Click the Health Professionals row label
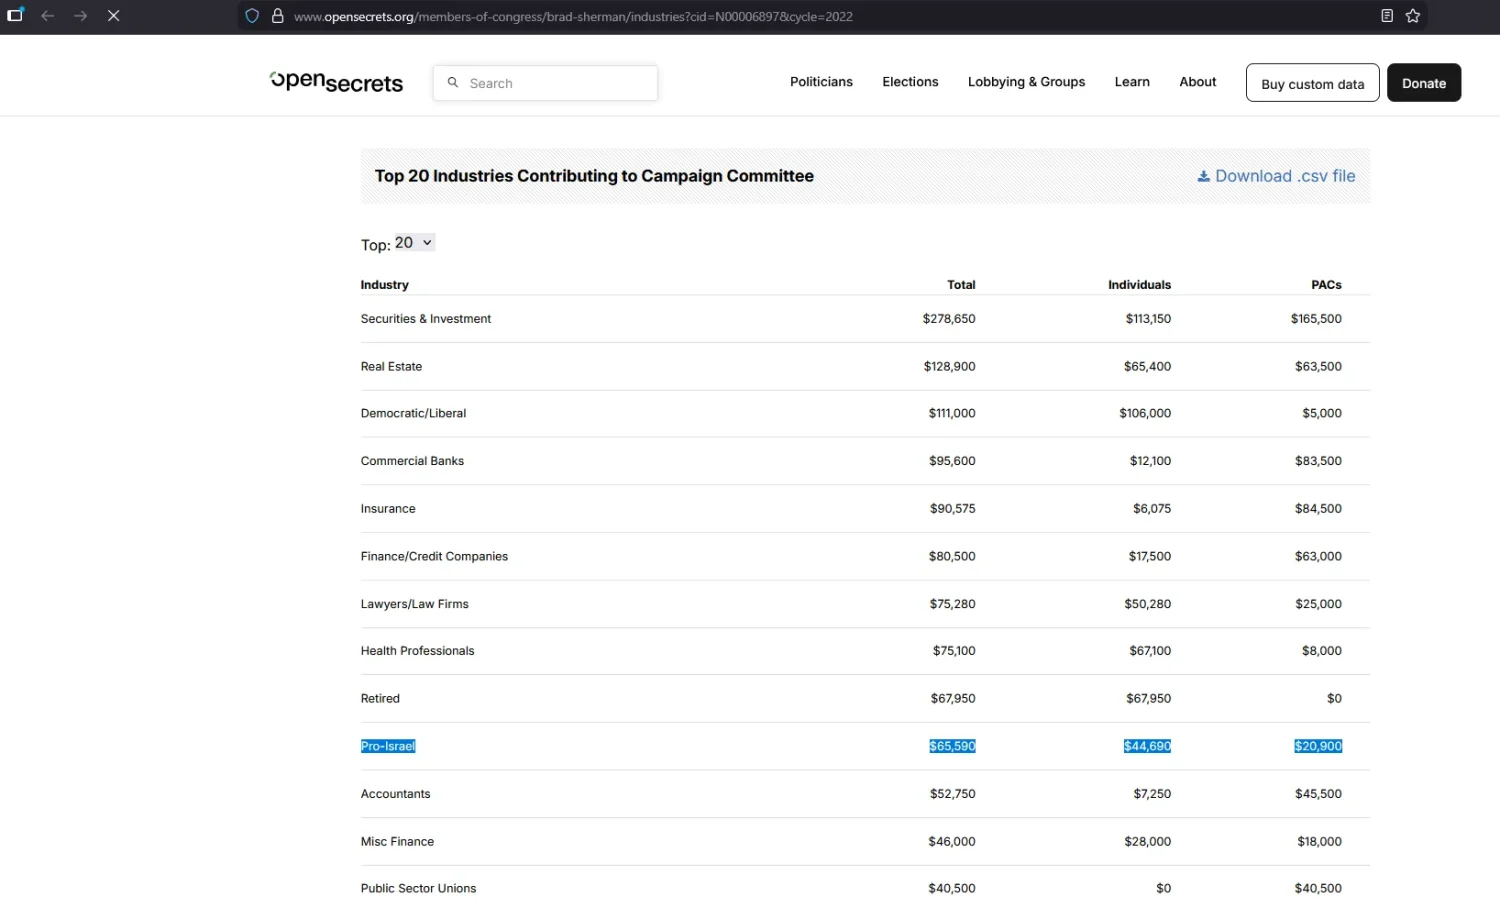 click(417, 651)
